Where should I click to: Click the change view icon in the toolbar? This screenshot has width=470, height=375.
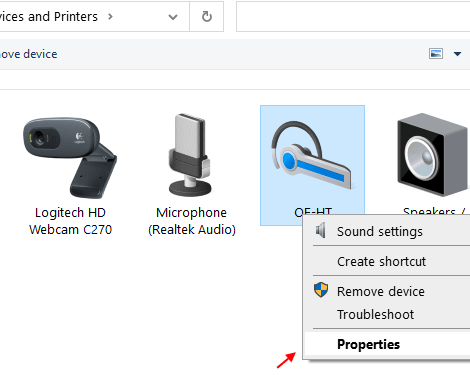[436, 54]
